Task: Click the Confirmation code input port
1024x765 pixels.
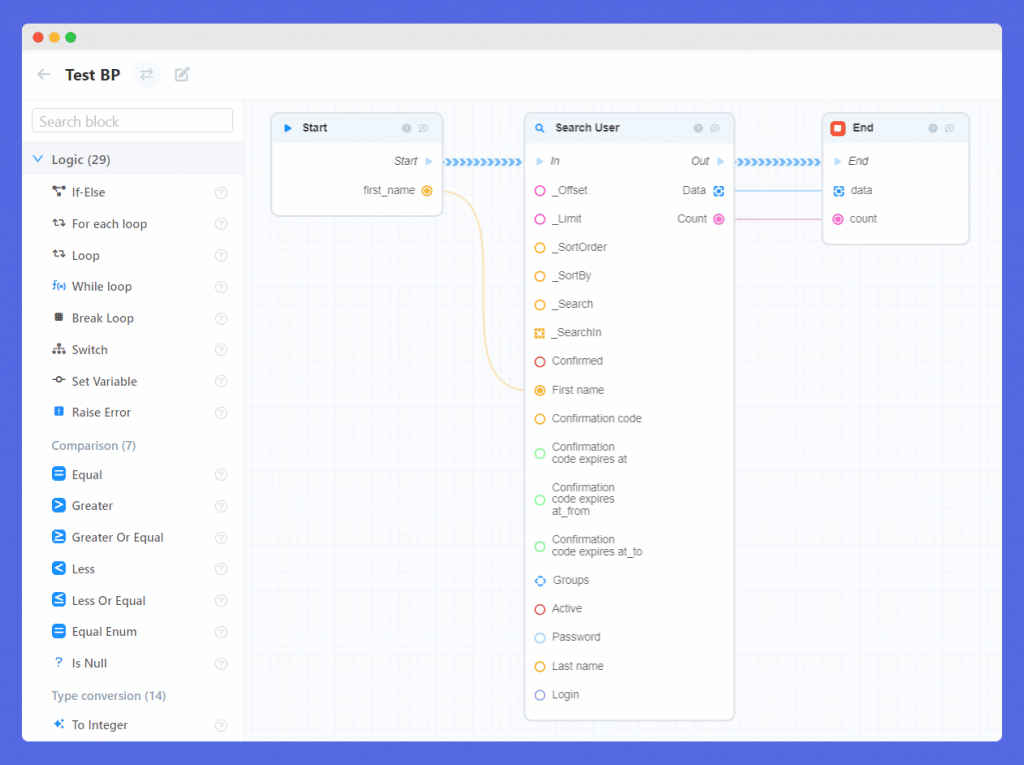Action: [x=540, y=419]
